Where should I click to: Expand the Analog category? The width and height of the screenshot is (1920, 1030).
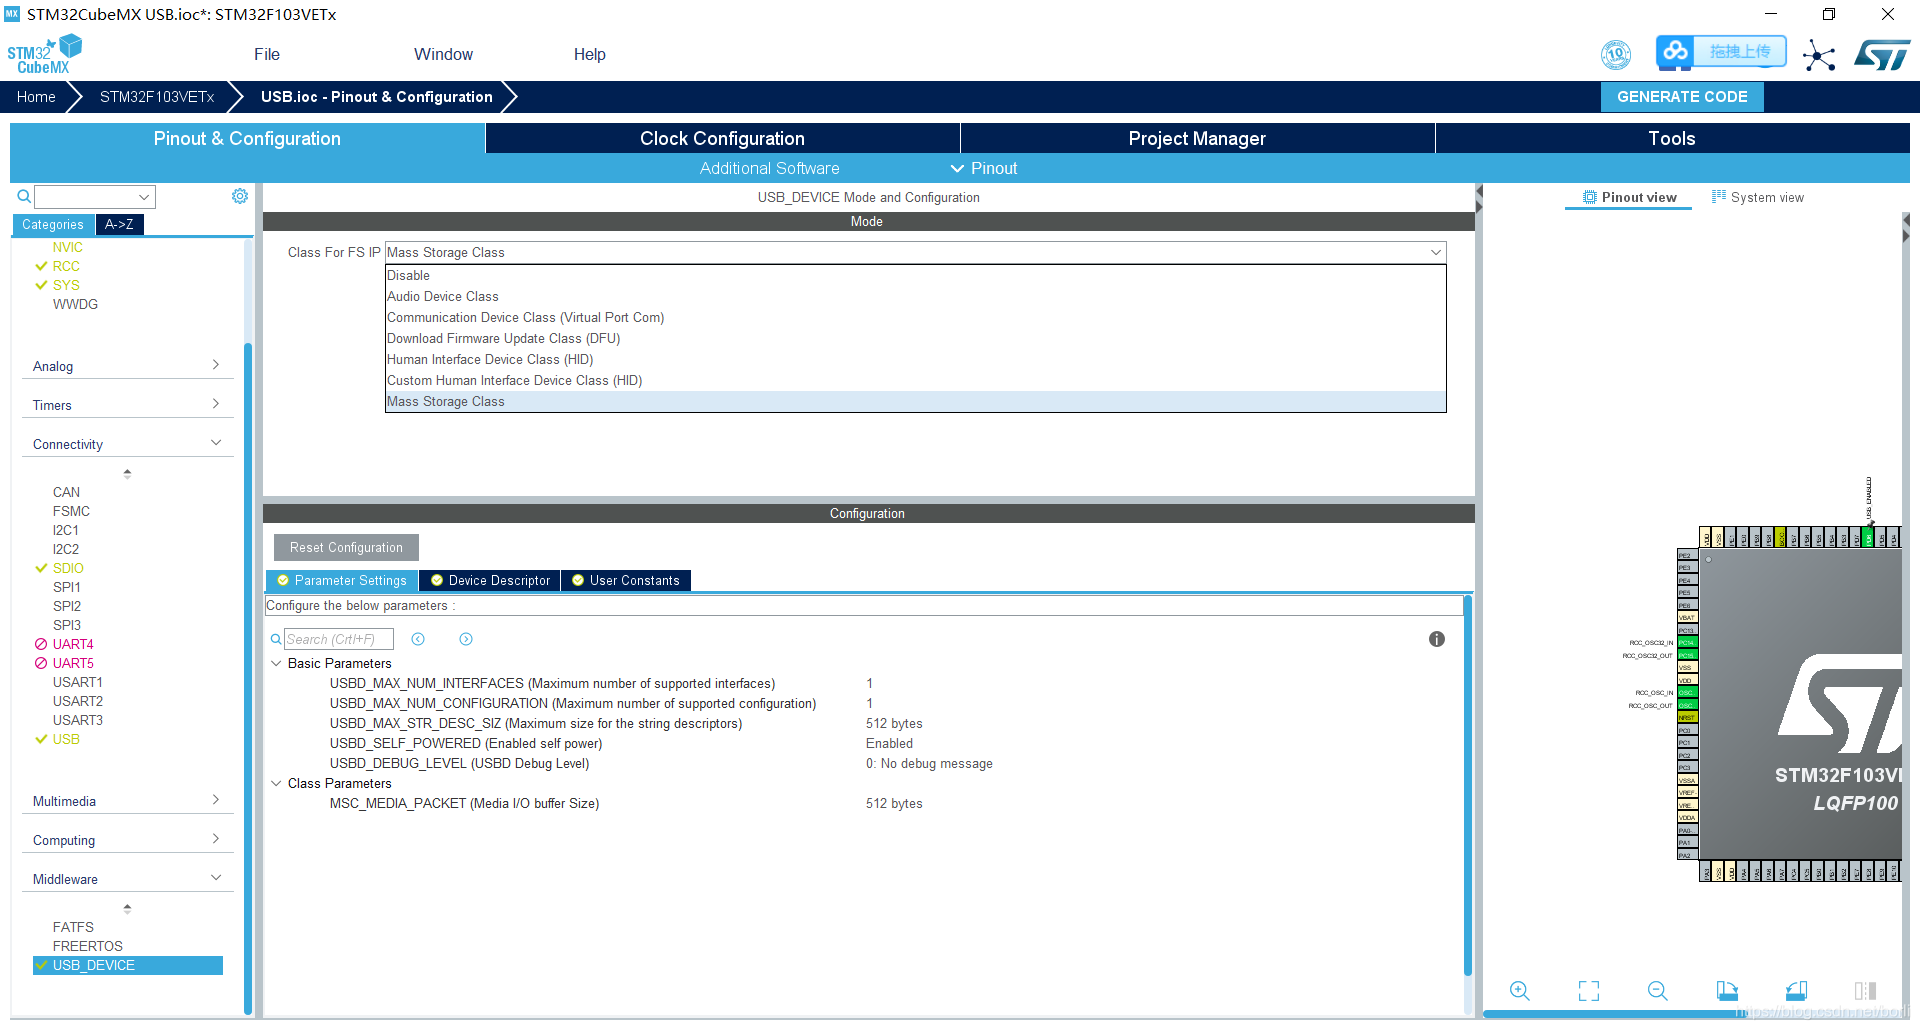click(127, 366)
